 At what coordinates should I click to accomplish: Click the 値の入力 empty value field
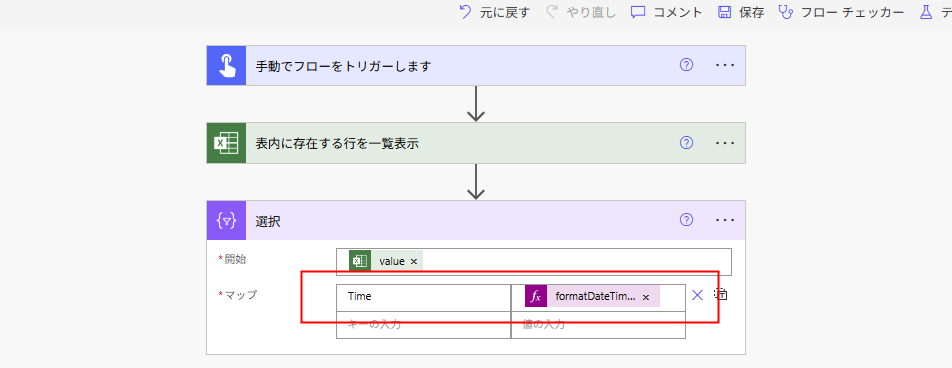[x=598, y=325]
